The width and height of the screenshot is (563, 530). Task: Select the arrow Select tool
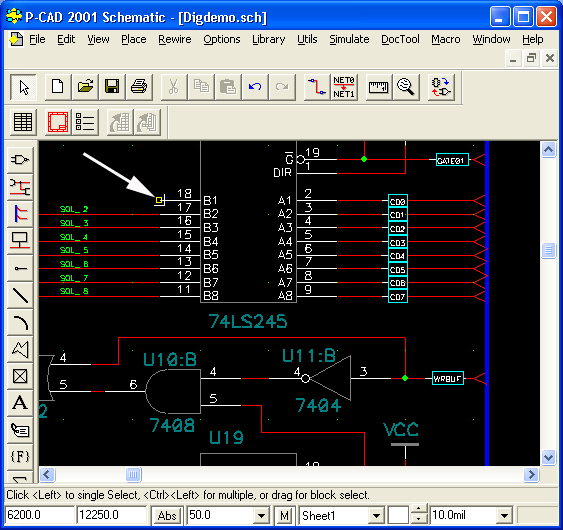23,87
